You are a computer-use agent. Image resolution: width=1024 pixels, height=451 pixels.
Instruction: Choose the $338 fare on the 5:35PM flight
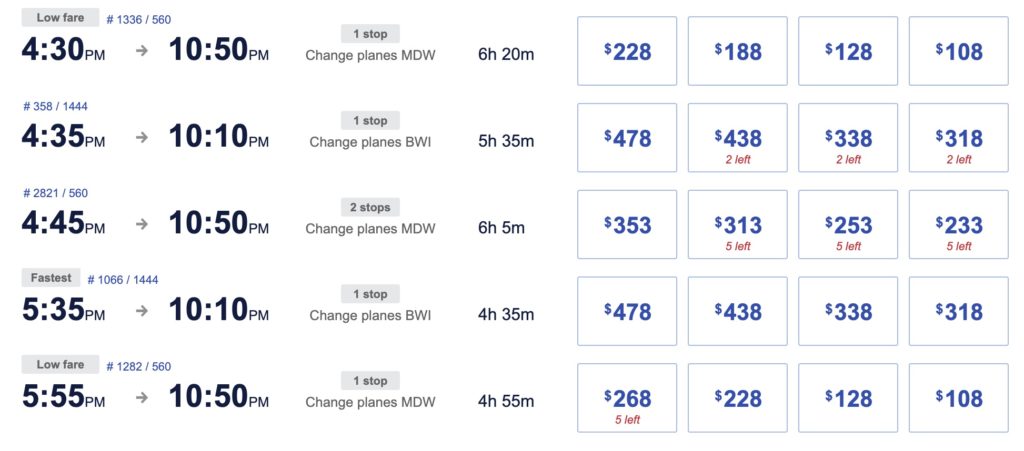[x=848, y=312]
